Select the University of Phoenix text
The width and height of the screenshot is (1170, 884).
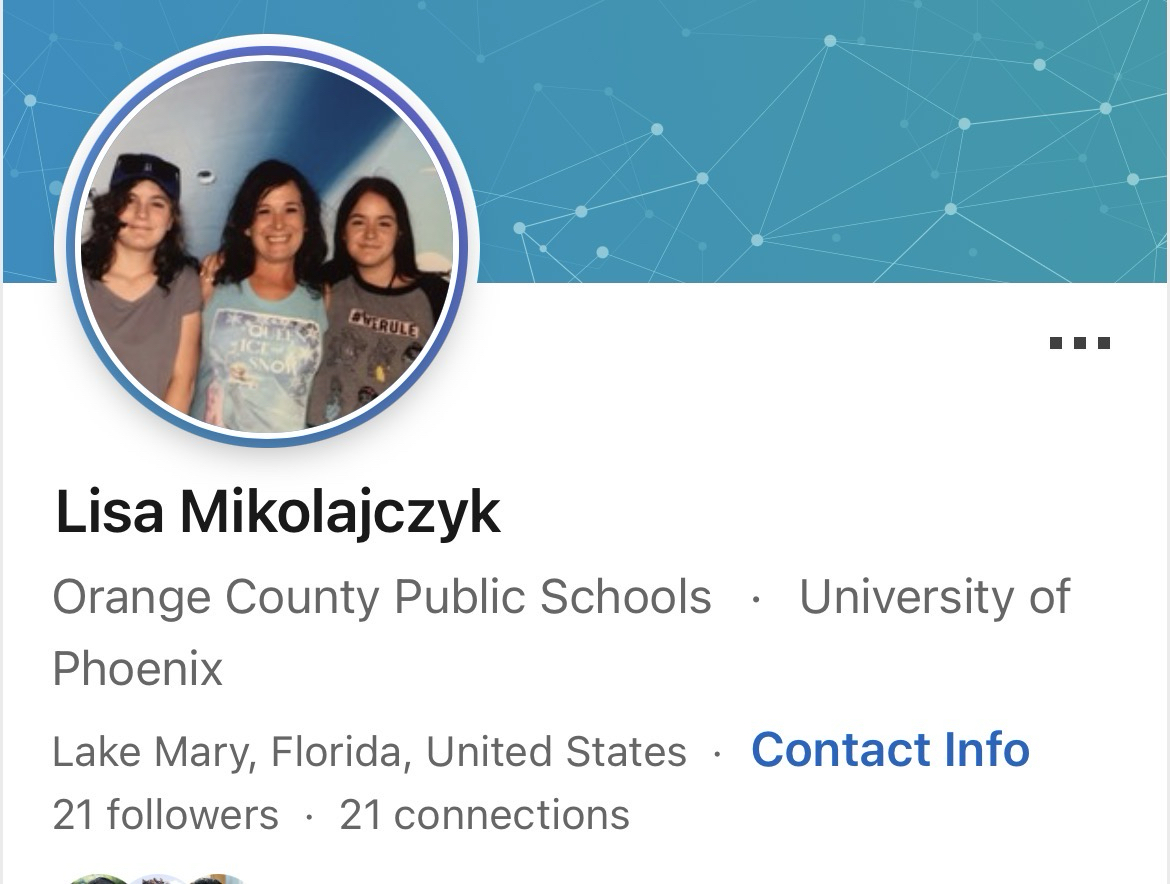coord(561,632)
